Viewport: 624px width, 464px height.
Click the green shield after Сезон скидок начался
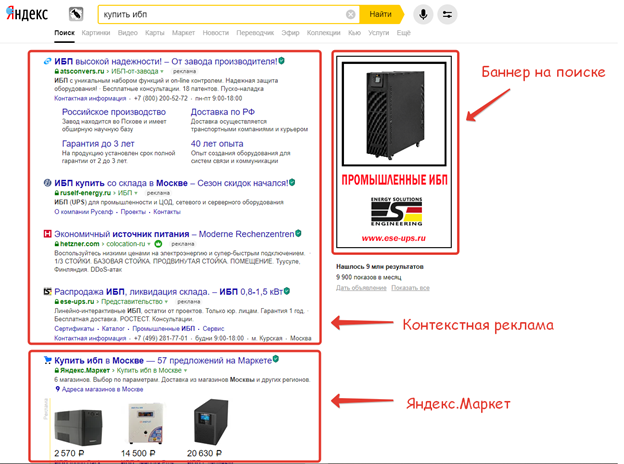[292, 182]
